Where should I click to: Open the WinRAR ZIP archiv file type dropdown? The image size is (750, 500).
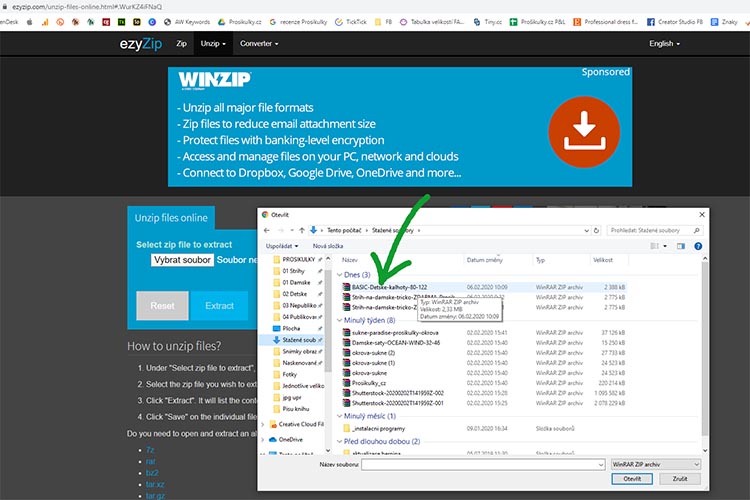(656, 464)
